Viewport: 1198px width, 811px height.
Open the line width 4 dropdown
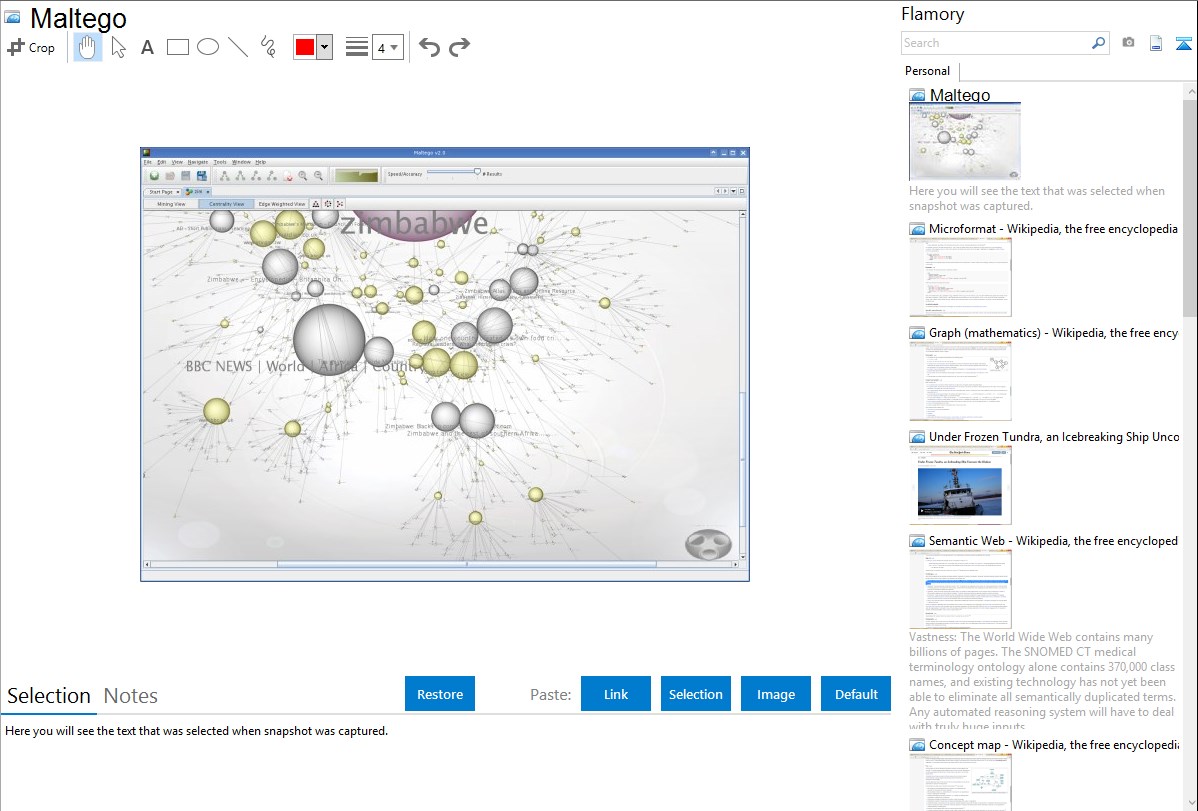[x=388, y=47]
